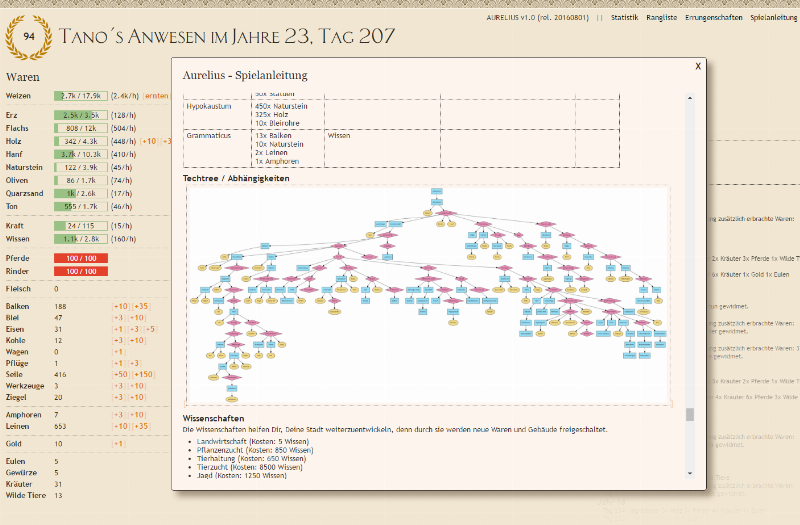Image resolution: width=800 pixels, height=525 pixels.
Task: Produce +1 Wagen
Action: [118, 352]
